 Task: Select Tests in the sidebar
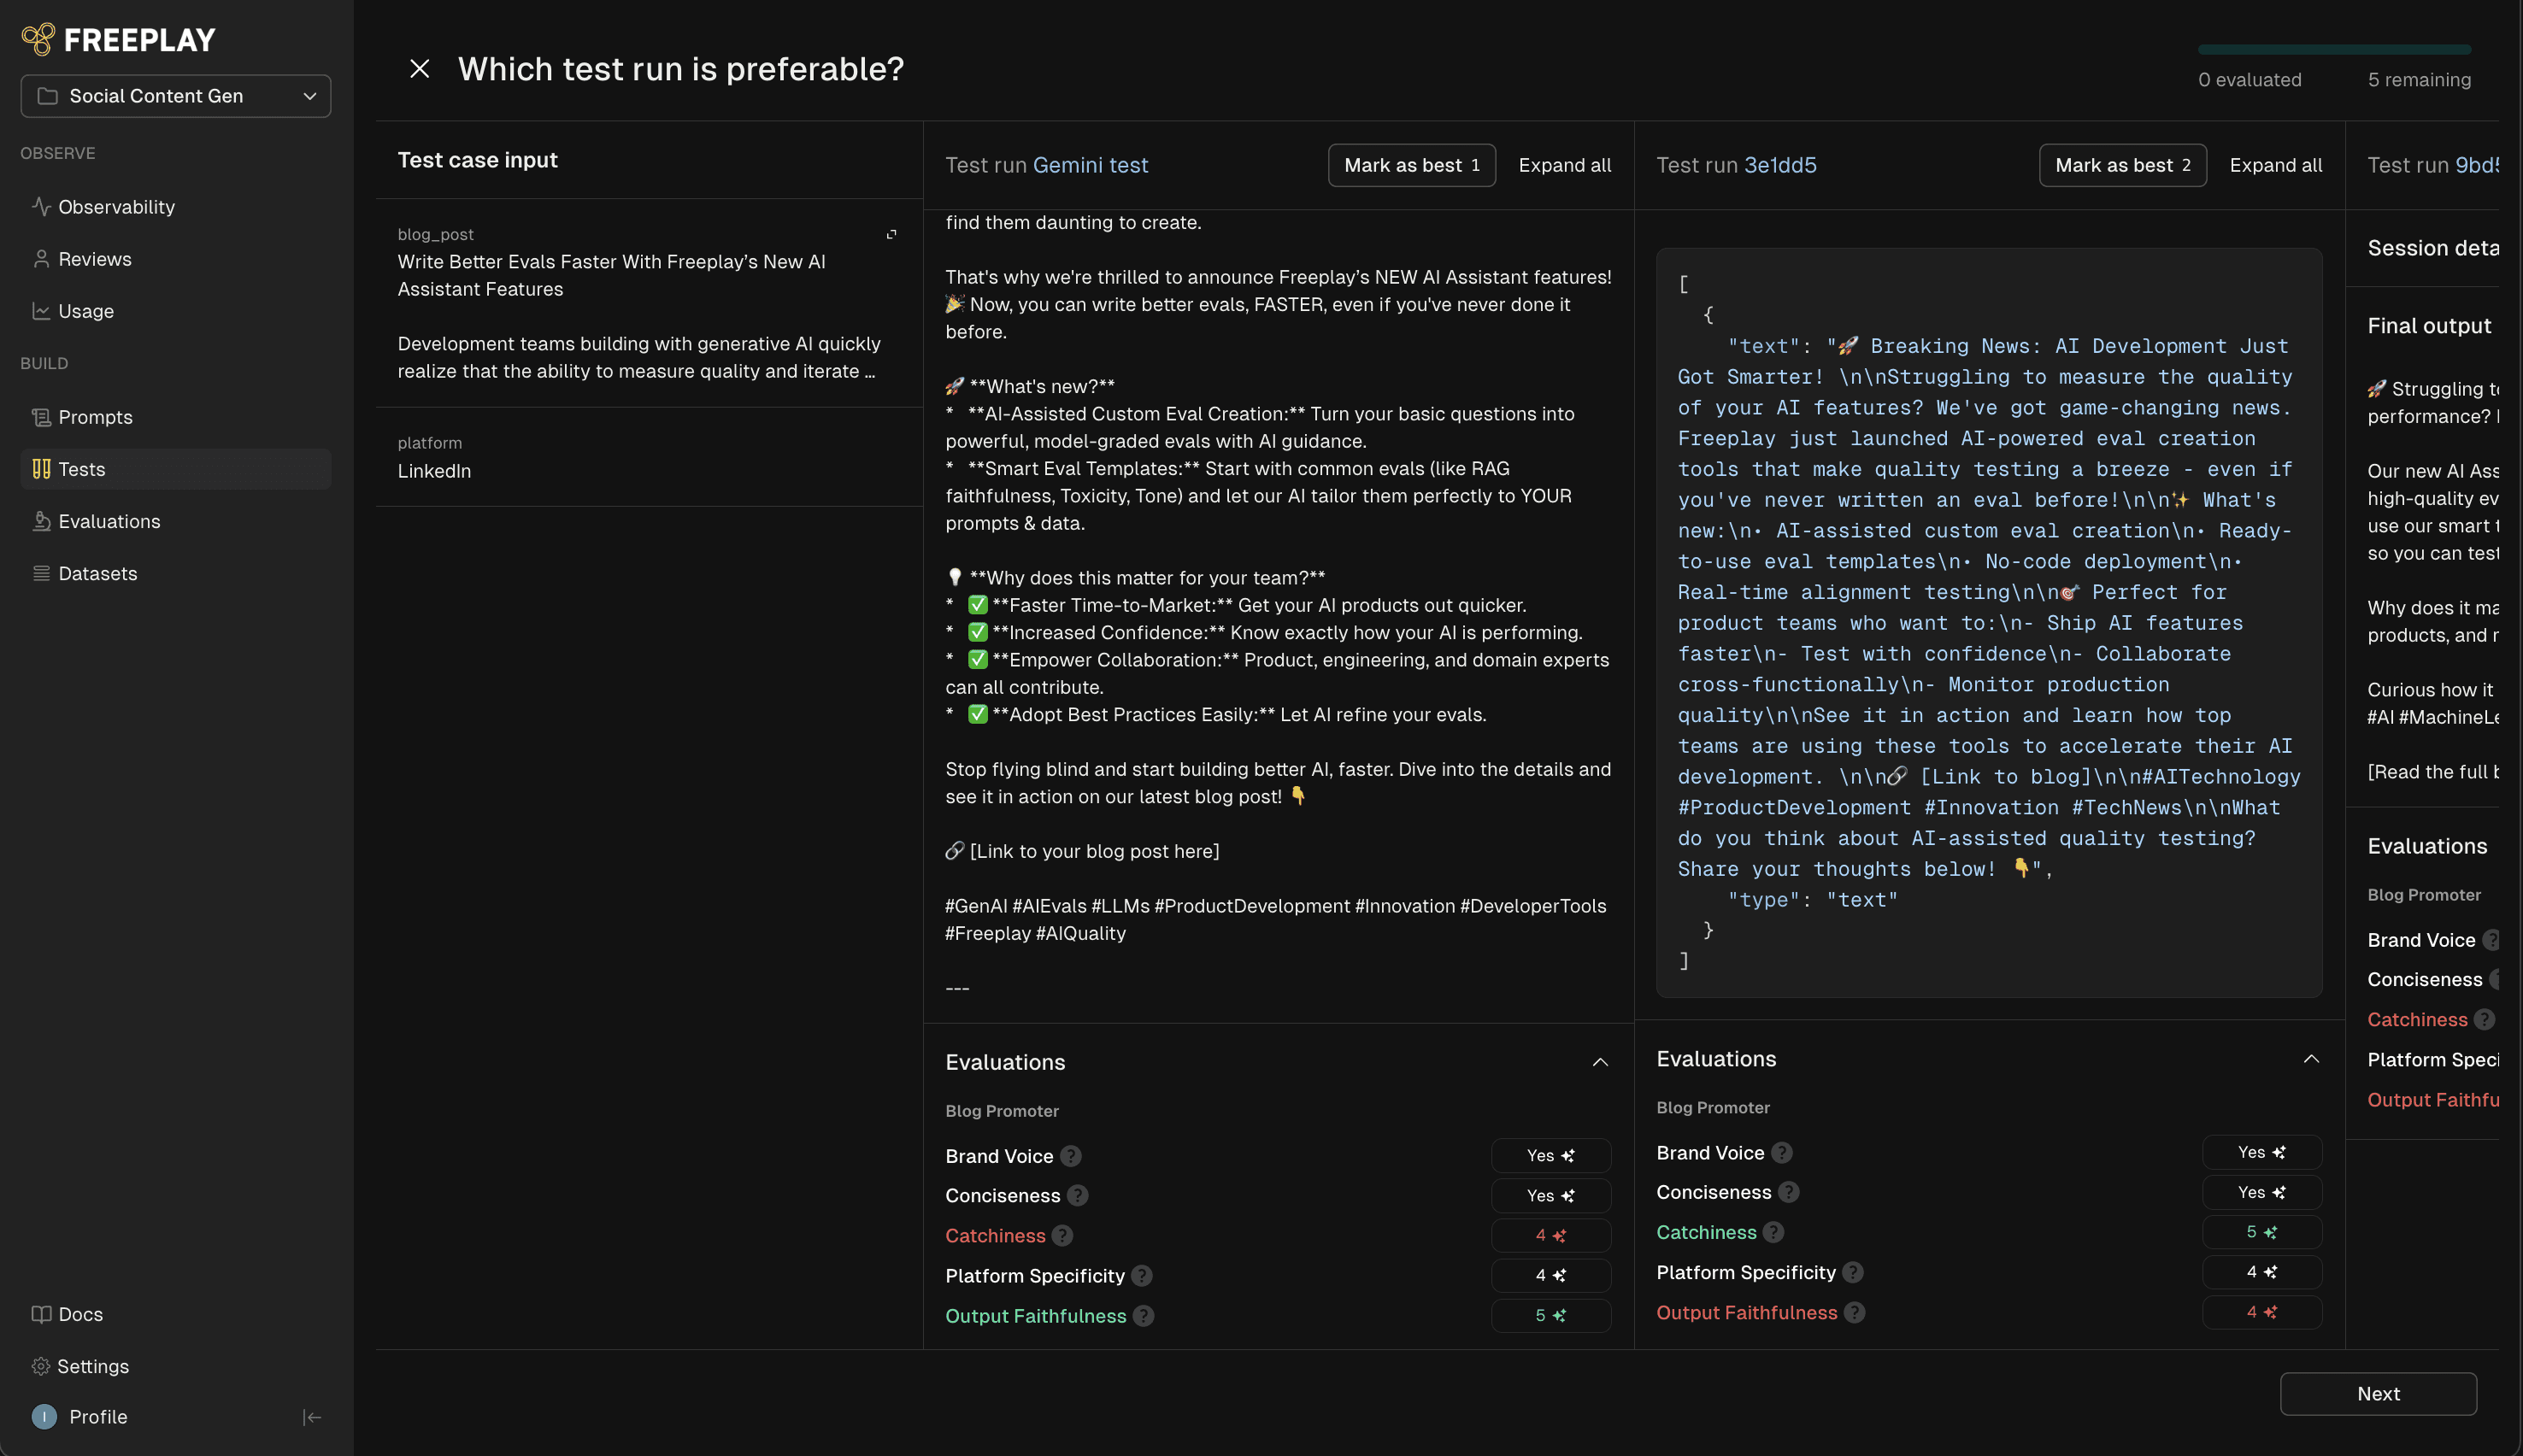pyautogui.click(x=176, y=469)
